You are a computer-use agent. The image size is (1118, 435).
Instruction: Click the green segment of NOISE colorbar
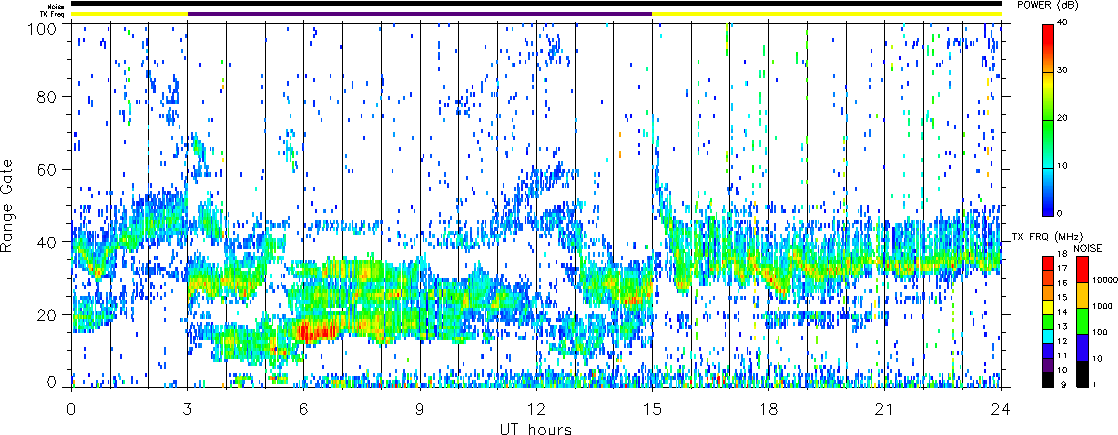1082,322
